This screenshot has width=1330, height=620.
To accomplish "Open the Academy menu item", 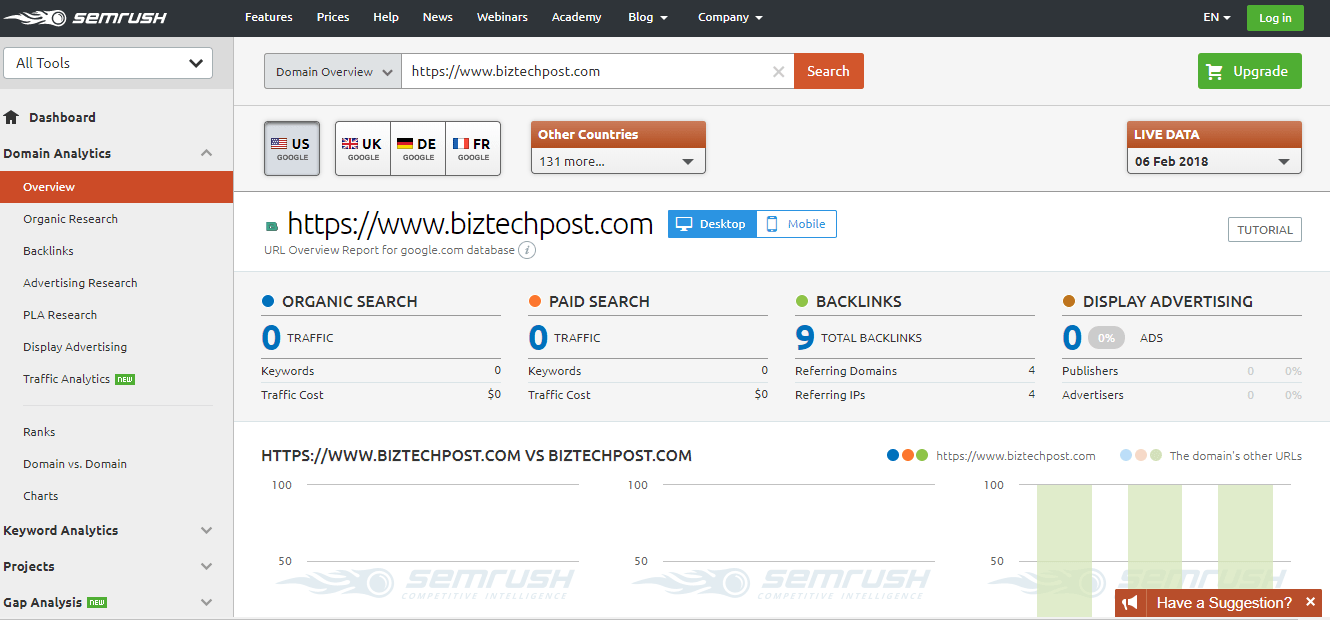I will 577,17.
